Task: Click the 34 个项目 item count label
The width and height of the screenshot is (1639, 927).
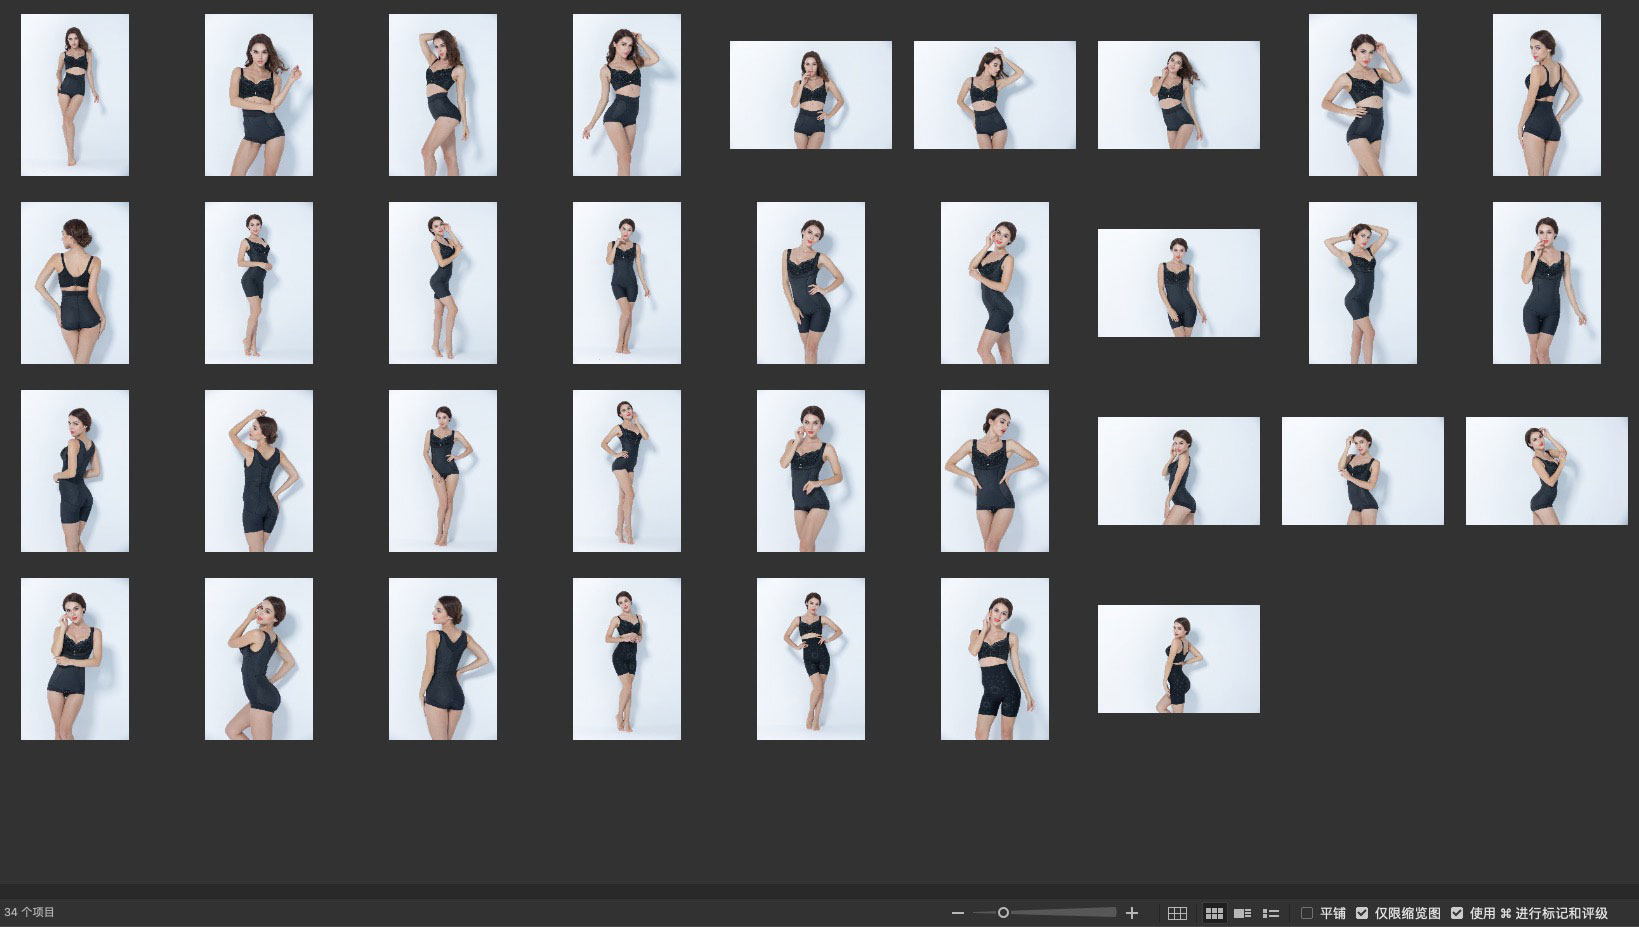Action: pos(30,912)
